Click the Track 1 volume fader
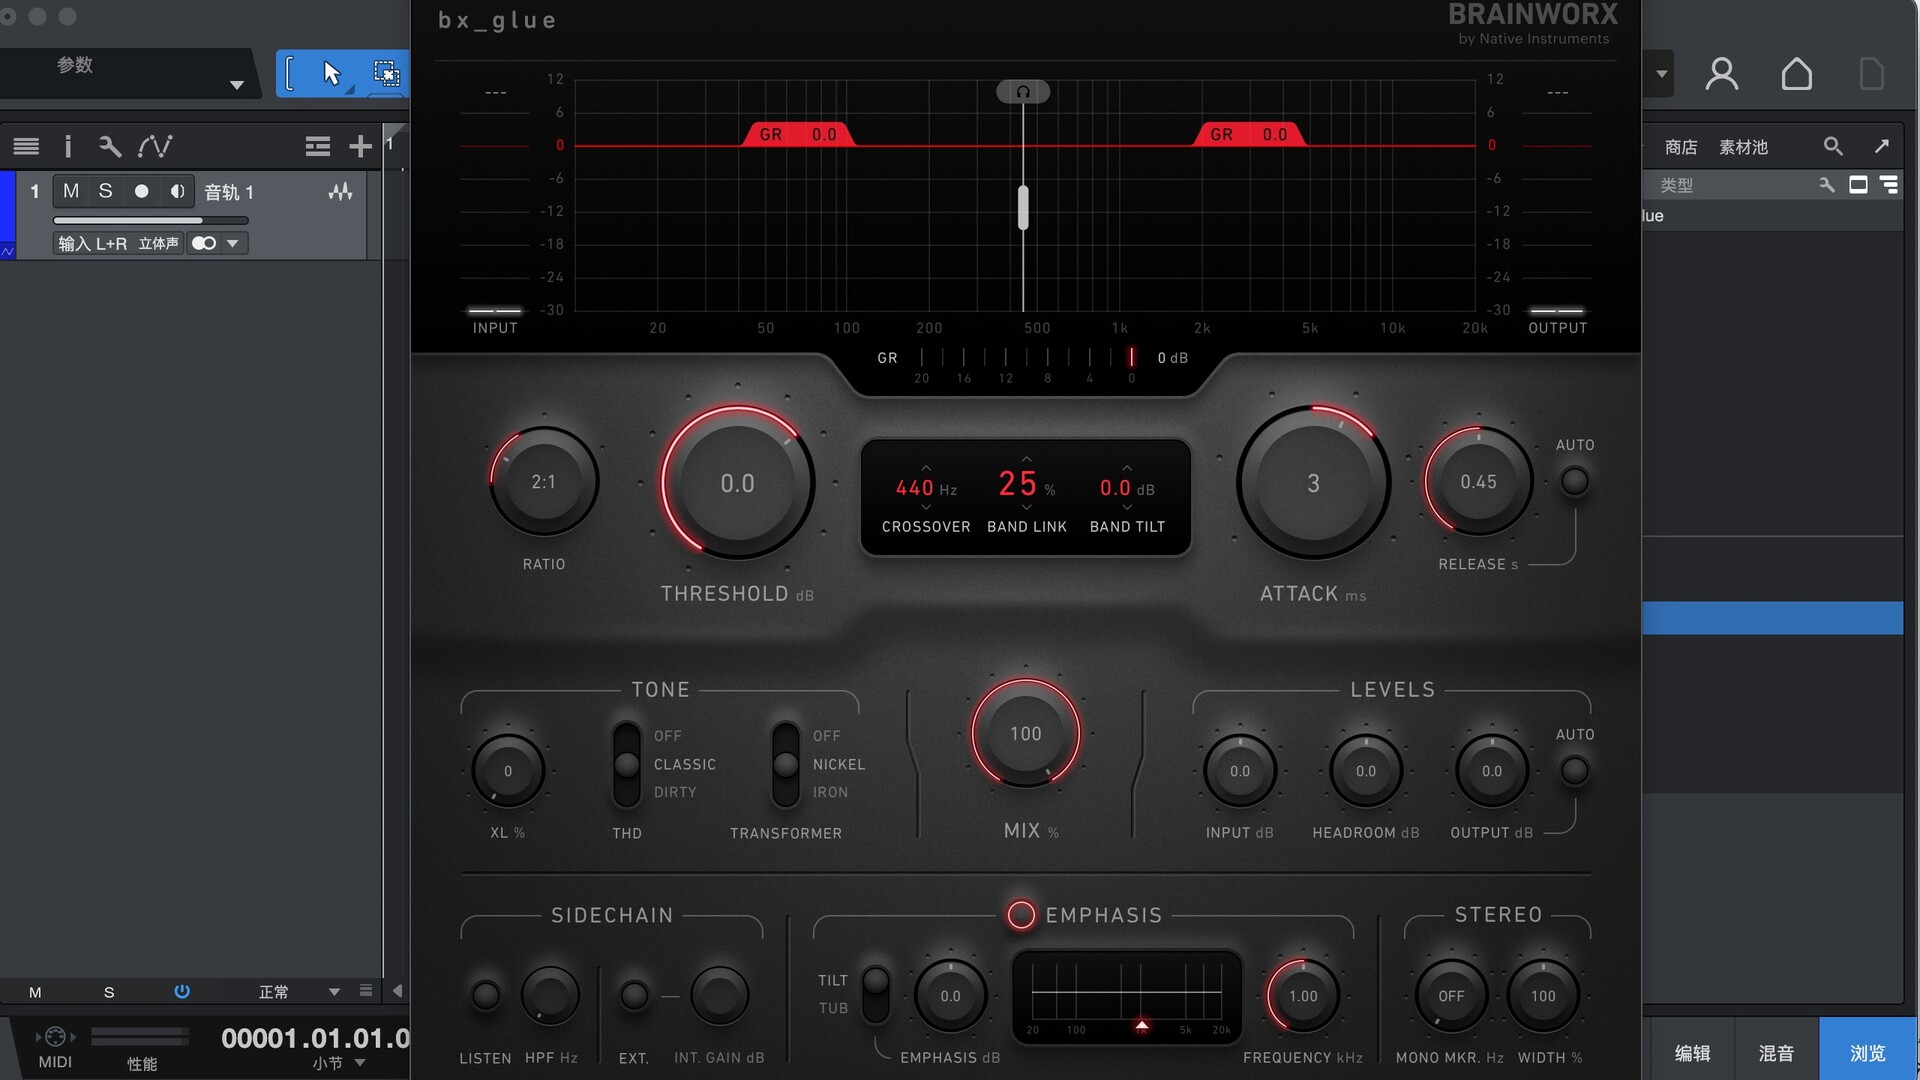Viewport: 1920px width, 1080px height. pos(150,220)
